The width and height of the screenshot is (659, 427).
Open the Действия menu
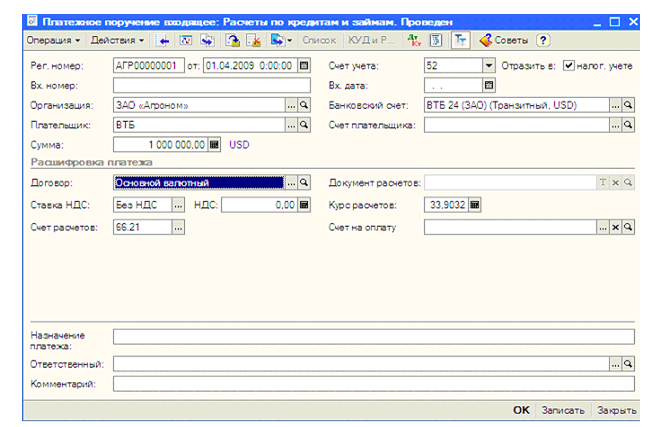(x=117, y=41)
